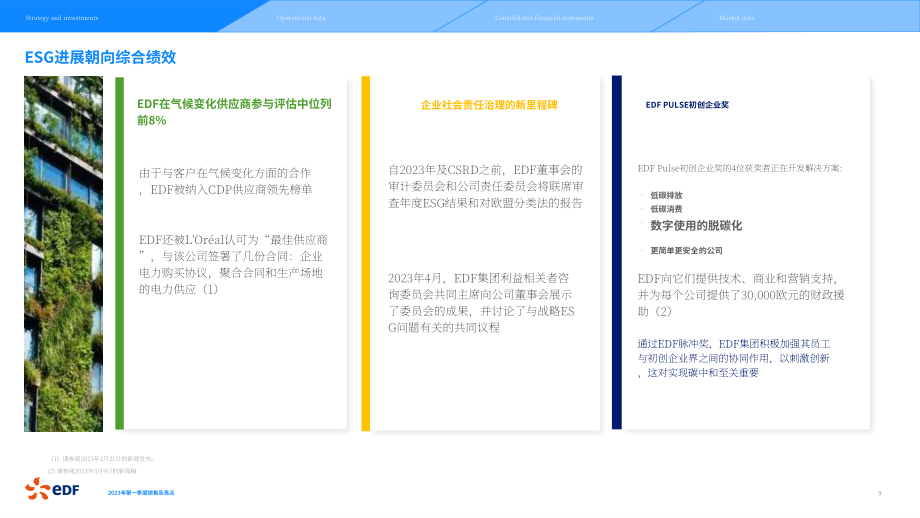Click the paragraph starting 2023年4月

pyautogui.click(x=481, y=302)
